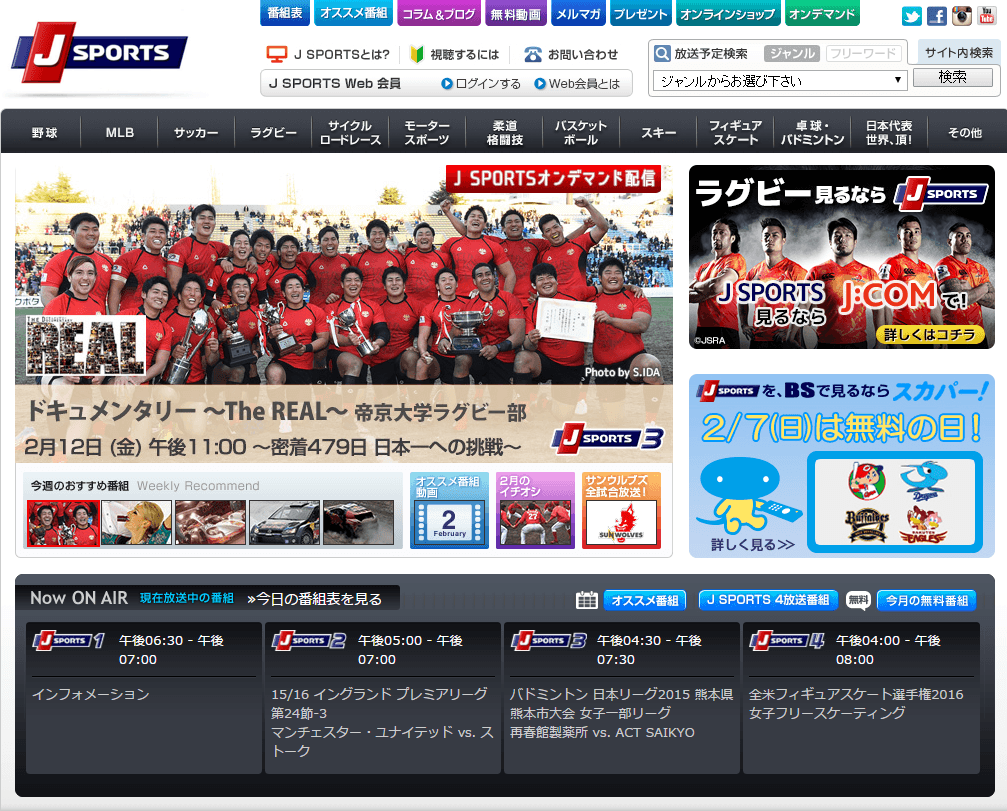Click the J SPORTS logo
Viewport: 1007px width, 811px height.
(x=100, y=53)
